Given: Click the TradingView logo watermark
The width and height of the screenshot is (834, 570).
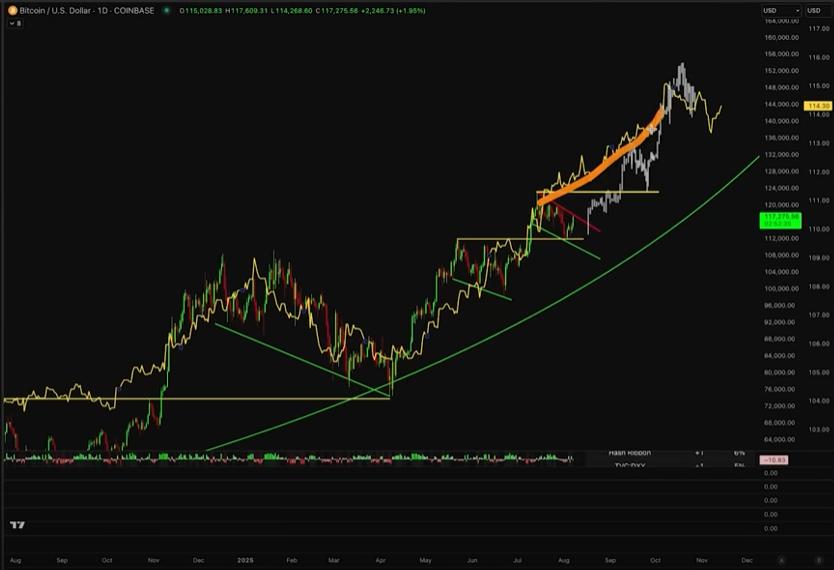Looking at the screenshot, I should click(x=17, y=525).
